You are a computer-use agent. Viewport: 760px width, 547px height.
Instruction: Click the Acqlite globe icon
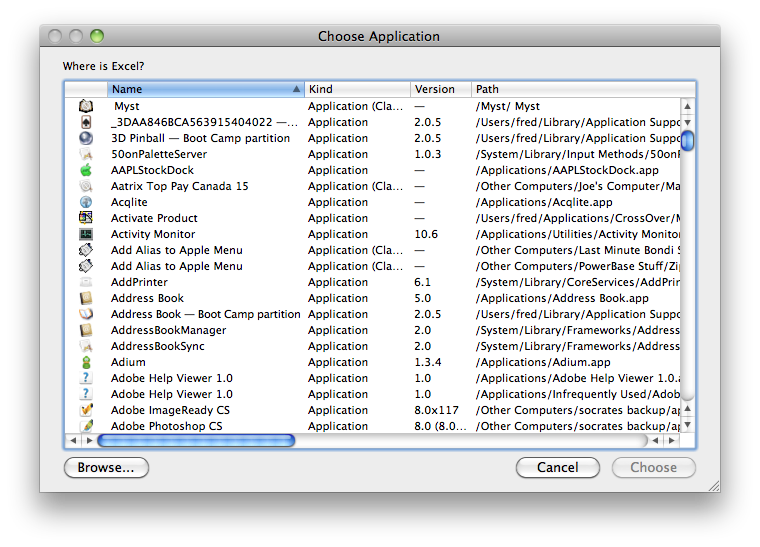point(86,202)
